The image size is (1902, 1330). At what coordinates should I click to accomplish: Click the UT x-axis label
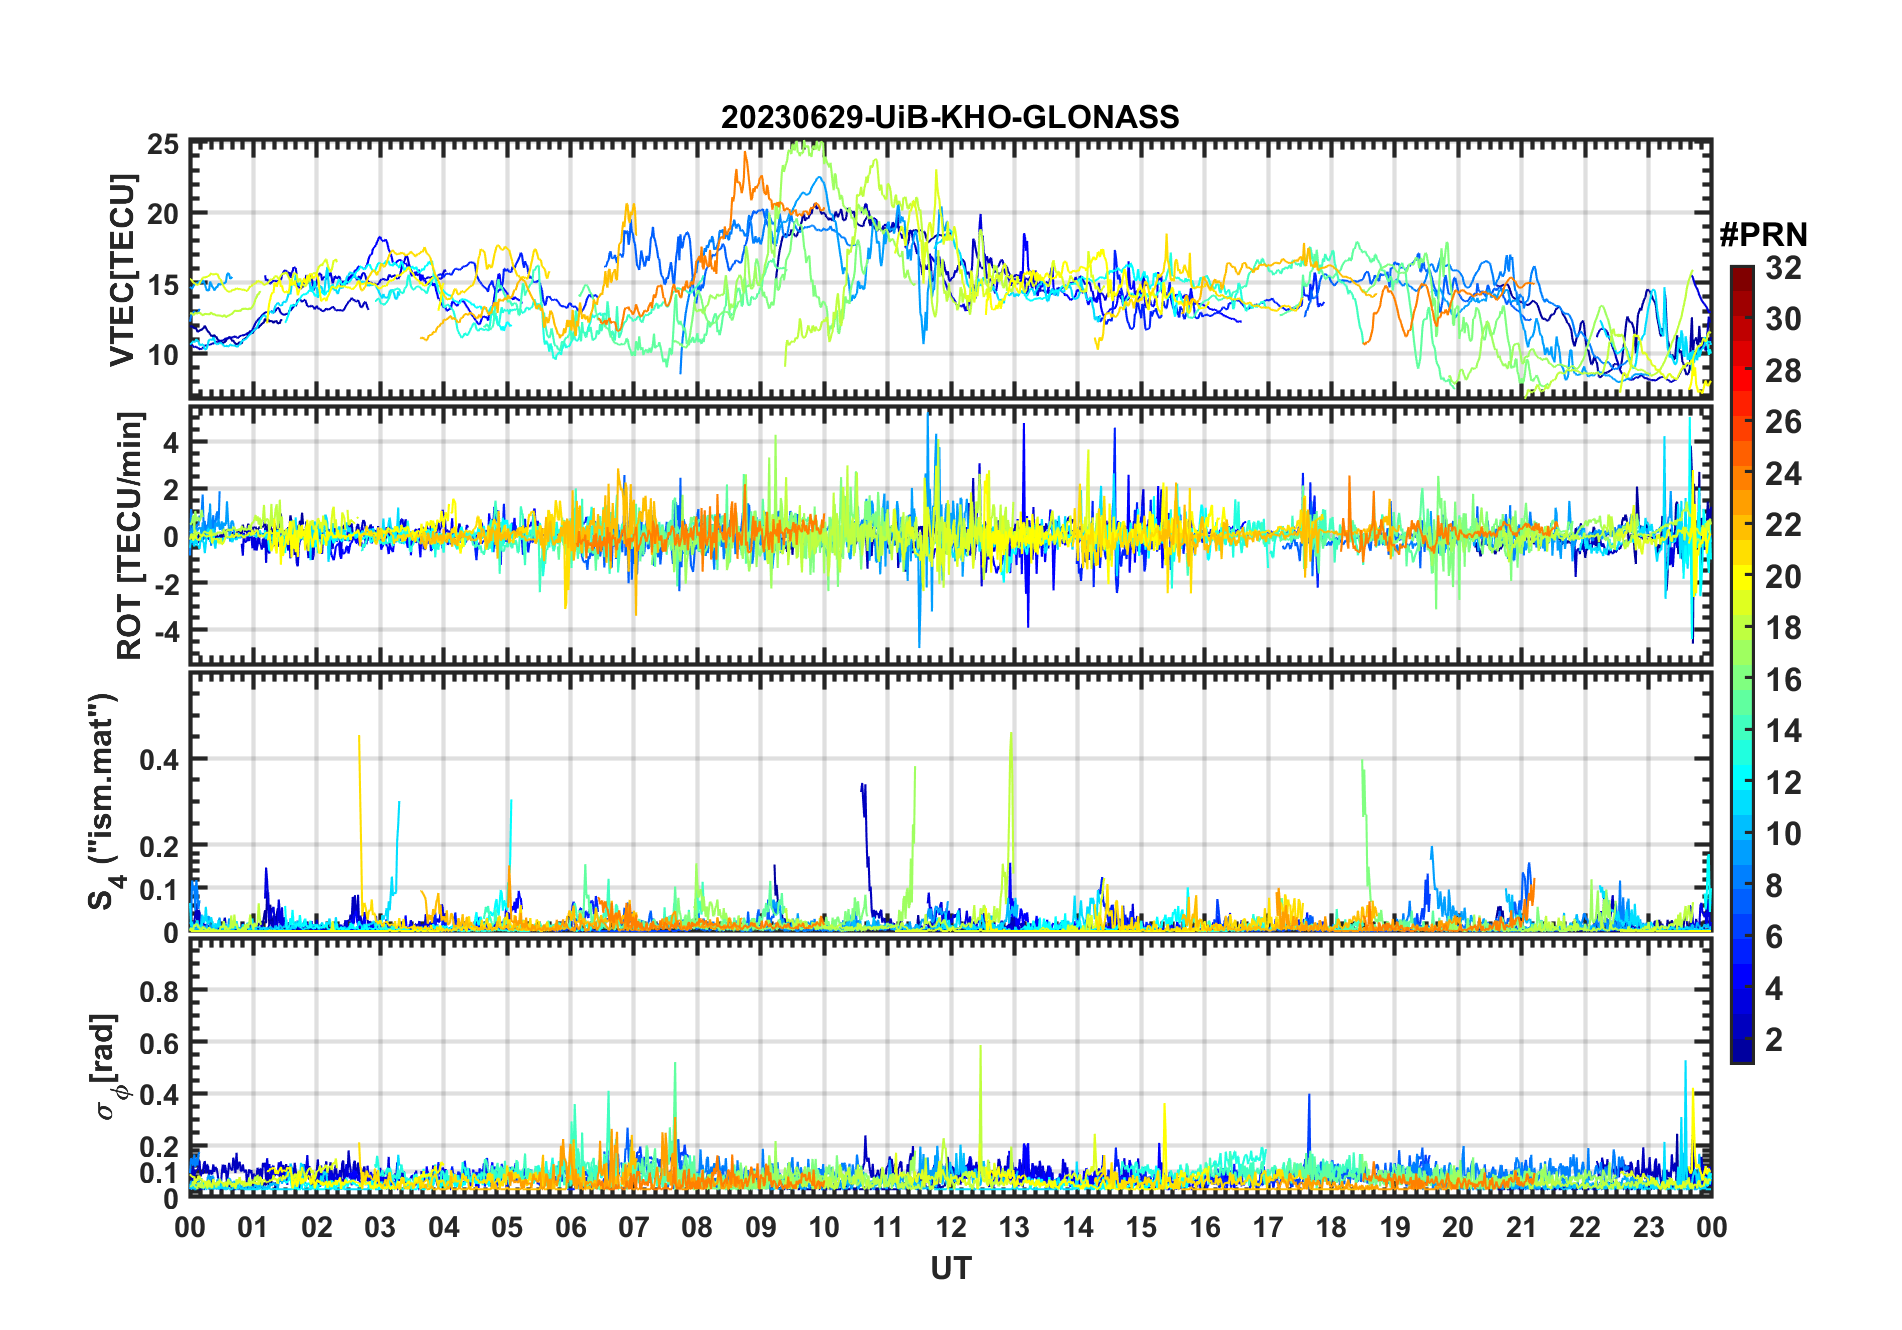pos(950,1268)
